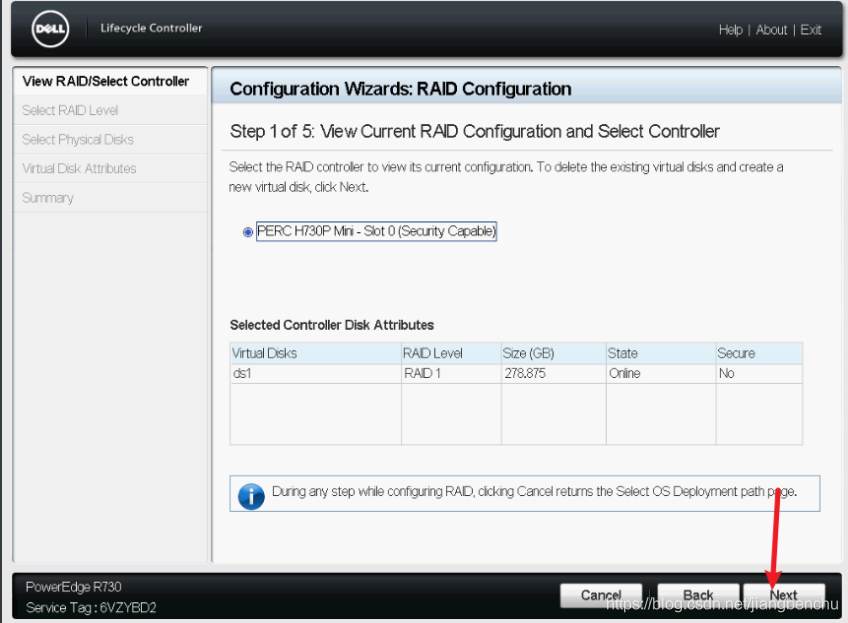The height and width of the screenshot is (623, 848).
Task: Click the Dell logo icon
Action: pos(50,29)
